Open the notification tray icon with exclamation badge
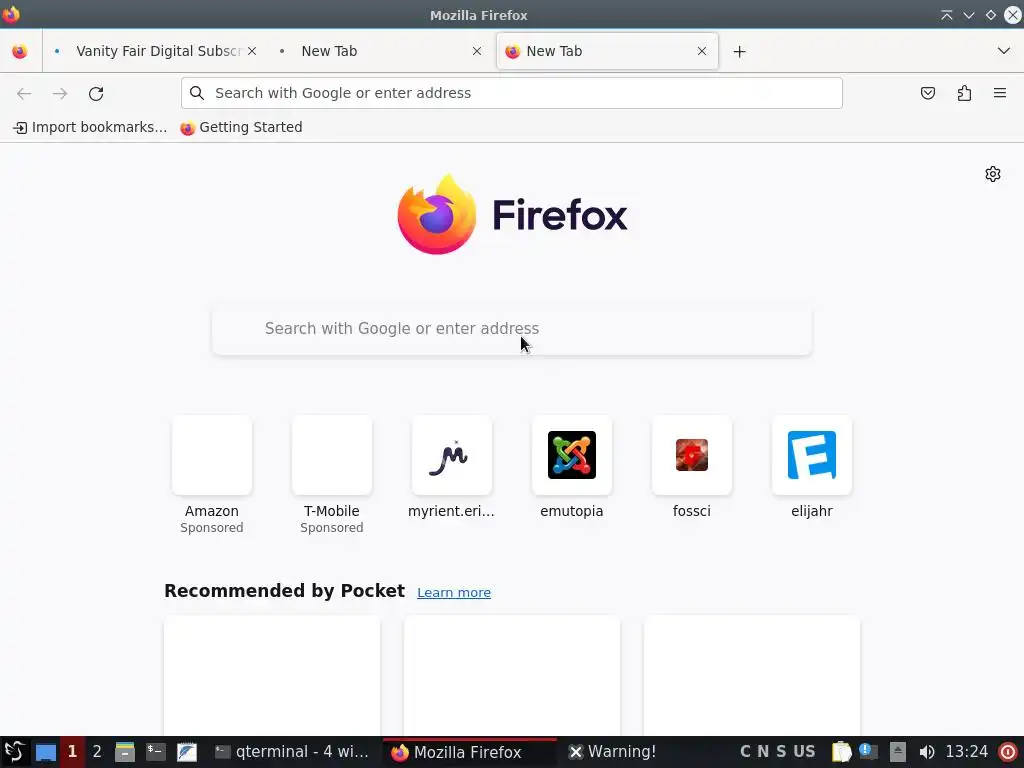The height and width of the screenshot is (768, 1024). pyautogui.click(x=869, y=752)
